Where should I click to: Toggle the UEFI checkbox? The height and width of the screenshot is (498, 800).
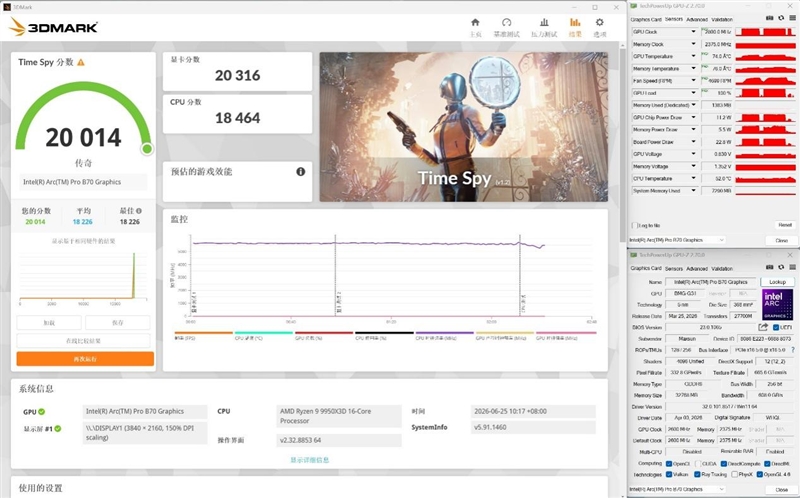tap(776, 328)
